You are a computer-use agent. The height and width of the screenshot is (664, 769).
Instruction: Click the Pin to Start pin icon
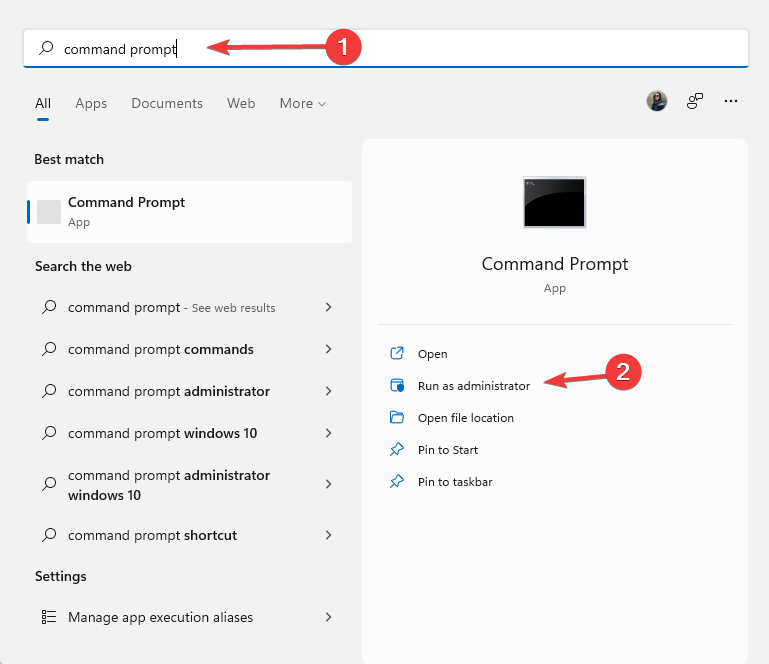coord(397,450)
